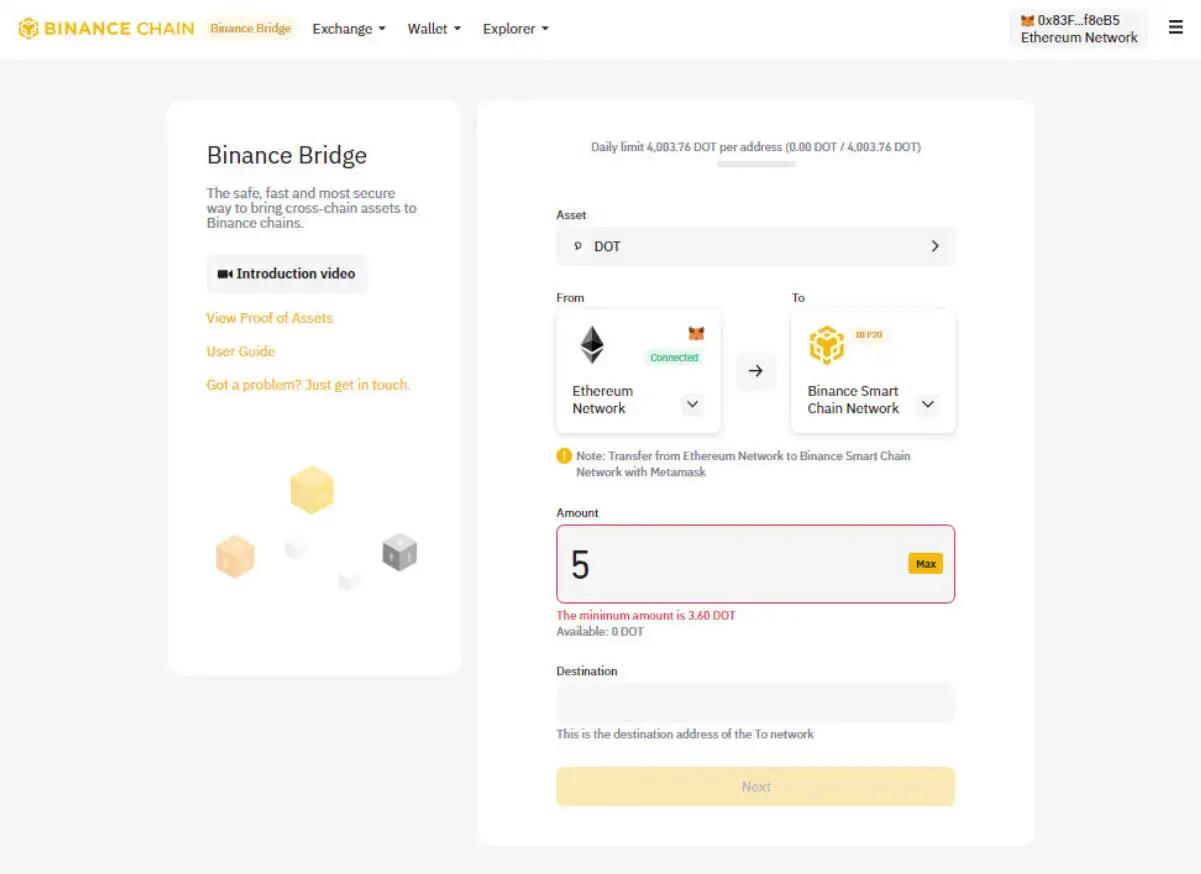This screenshot has height=874, width=1201.
Task: Click the MetaMask fox wallet address
Action: click(1078, 28)
